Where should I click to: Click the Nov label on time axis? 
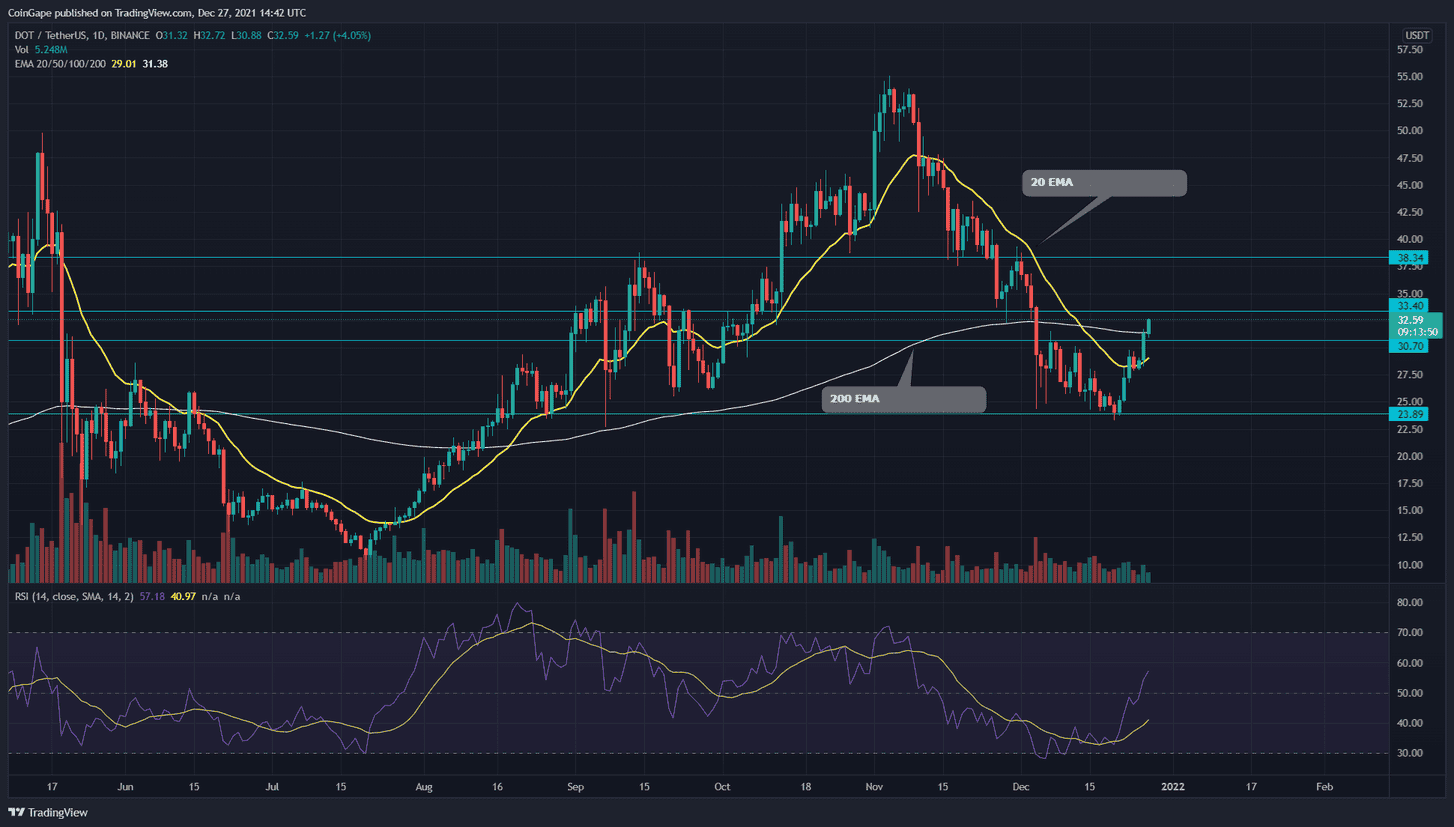pos(875,788)
